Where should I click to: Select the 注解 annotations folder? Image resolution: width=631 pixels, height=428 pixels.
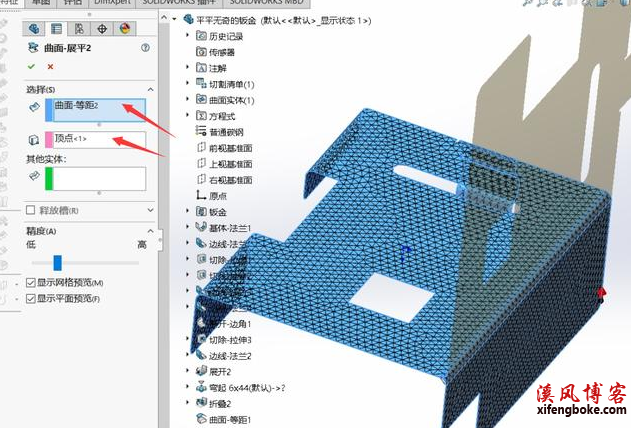211,68
